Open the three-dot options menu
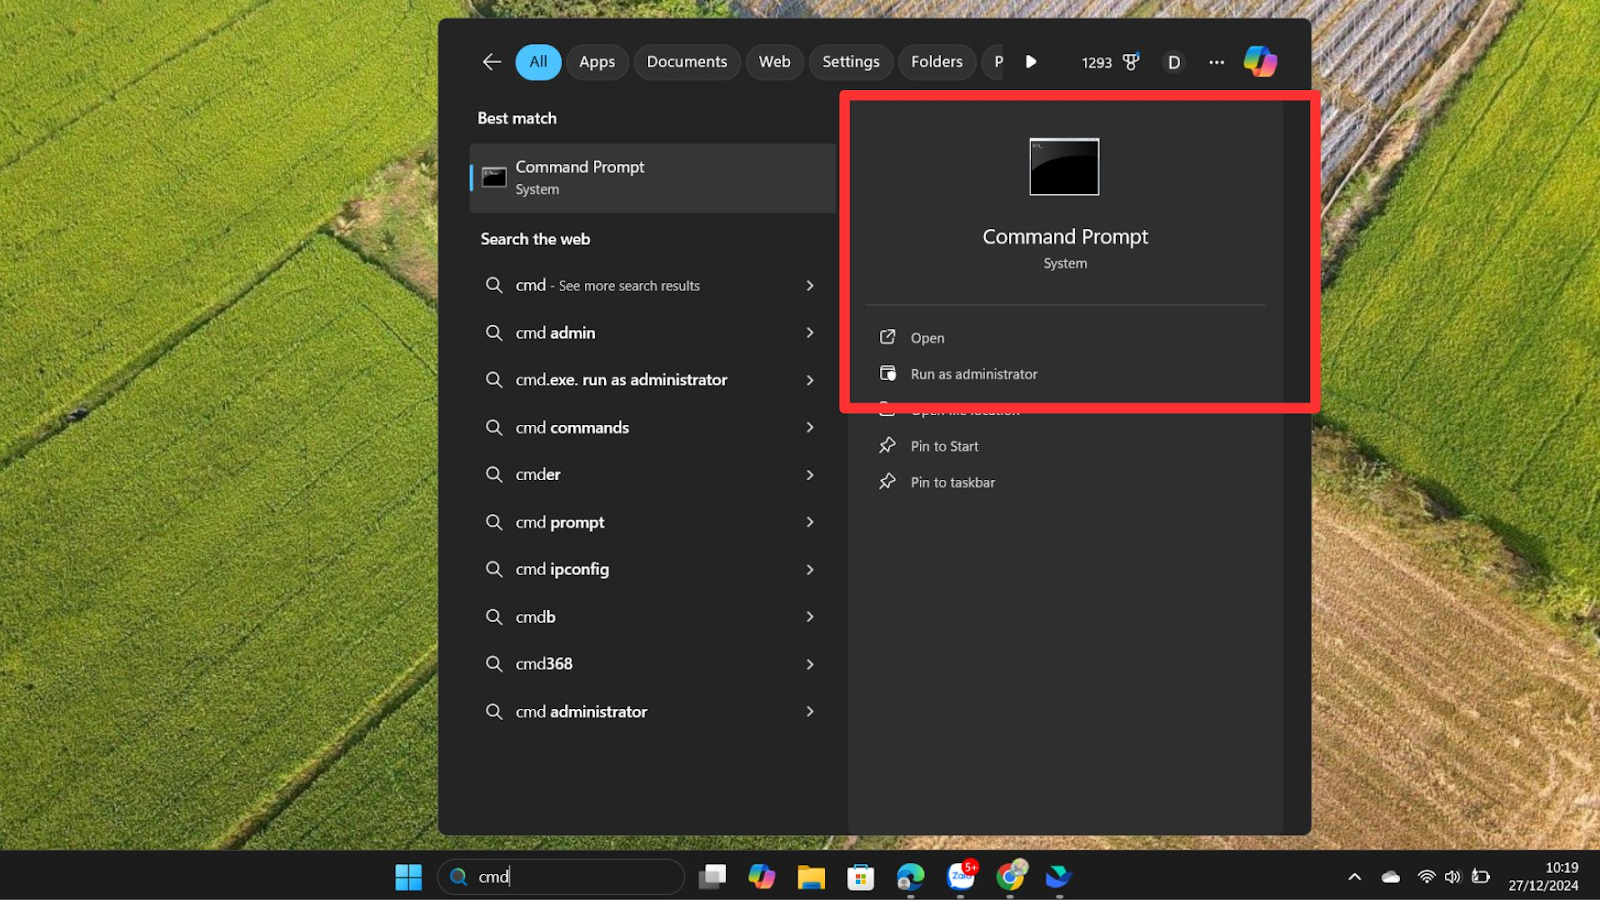The image size is (1600, 900). tap(1216, 62)
